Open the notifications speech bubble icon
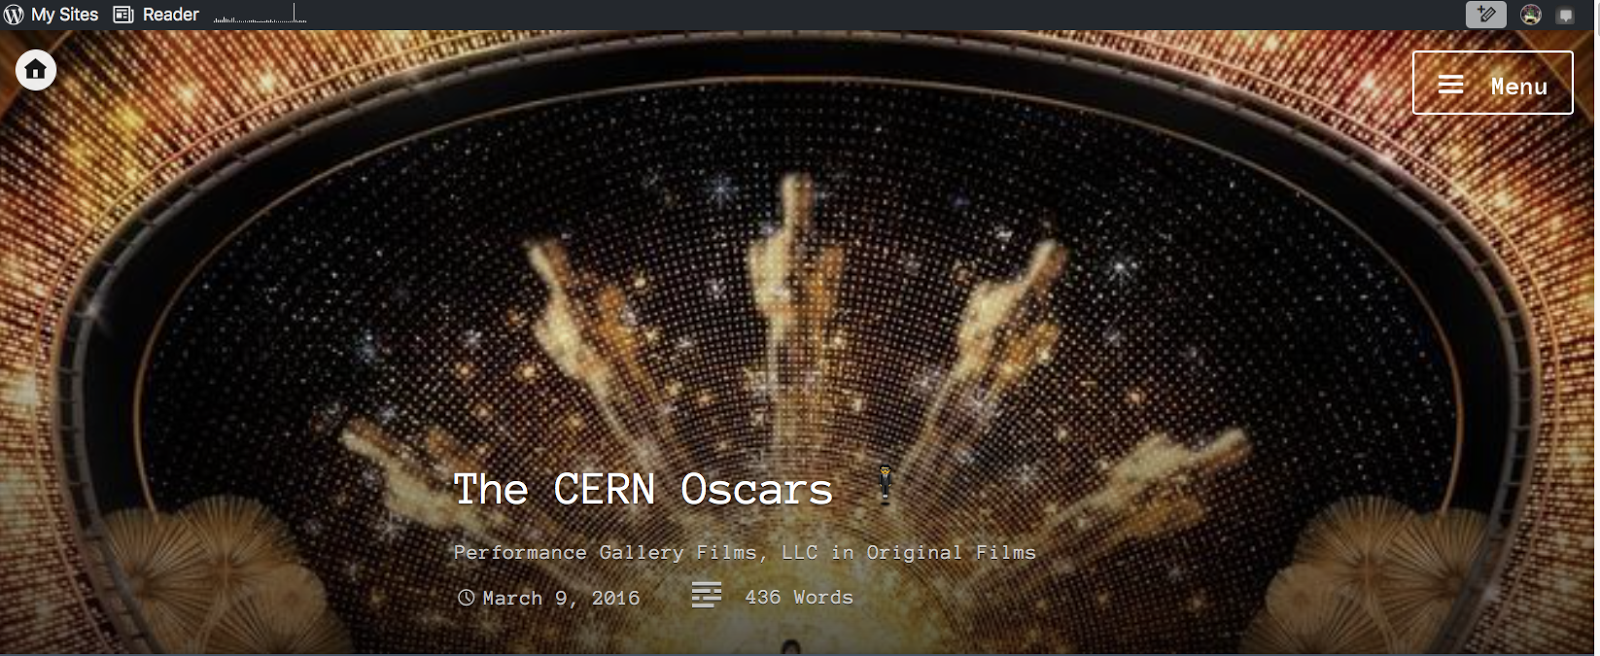 [x=1566, y=16]
